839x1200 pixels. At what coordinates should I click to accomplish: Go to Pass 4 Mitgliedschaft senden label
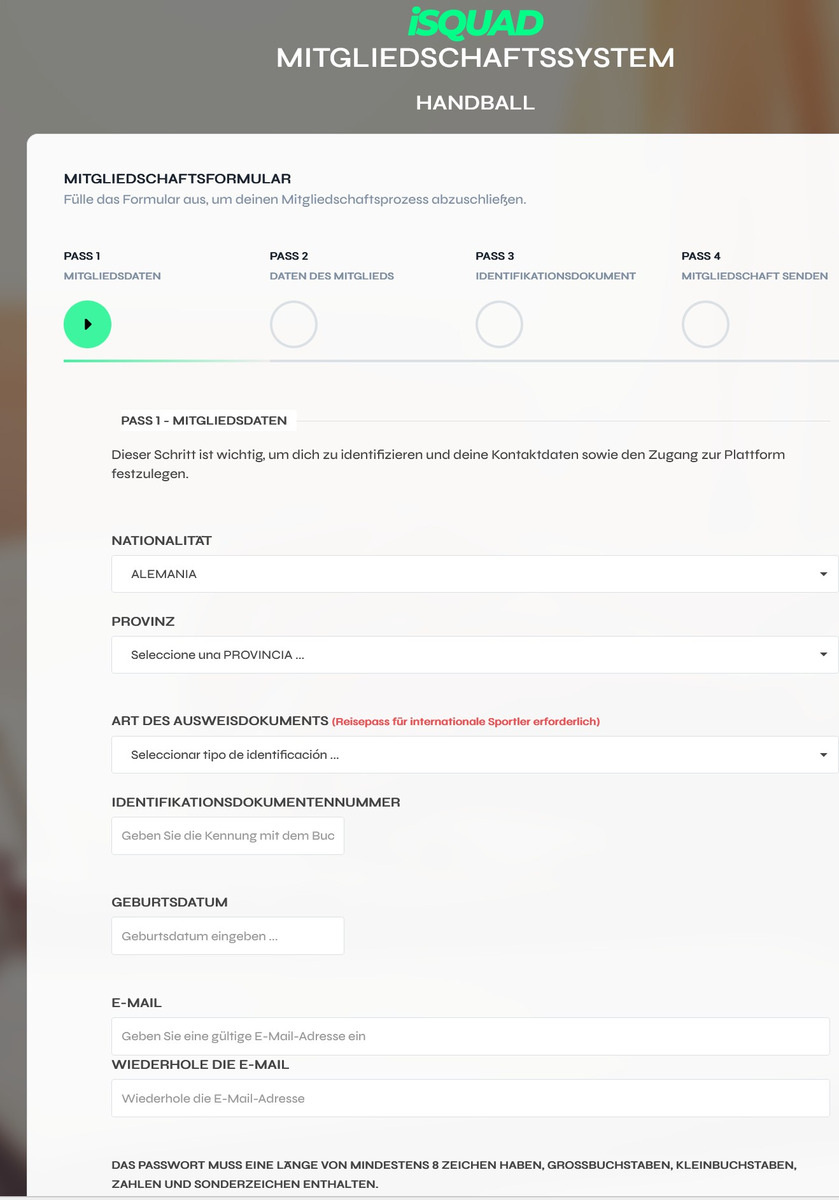[754, 276]
